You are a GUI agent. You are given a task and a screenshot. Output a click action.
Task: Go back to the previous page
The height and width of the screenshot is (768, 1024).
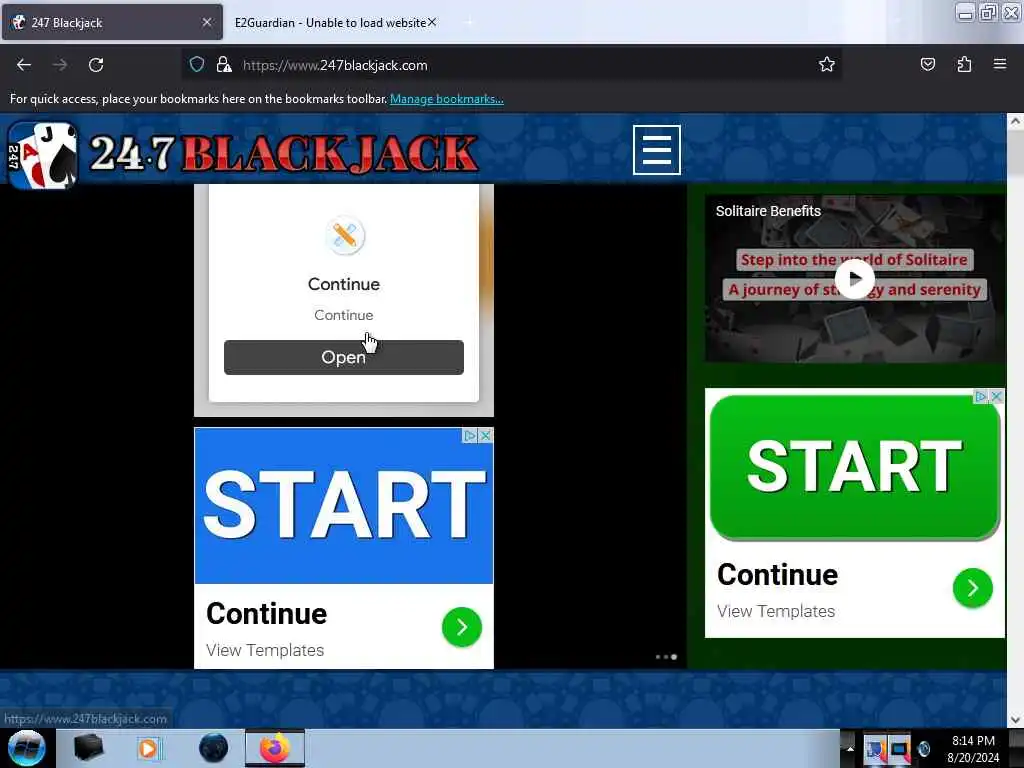pos(24,65)
